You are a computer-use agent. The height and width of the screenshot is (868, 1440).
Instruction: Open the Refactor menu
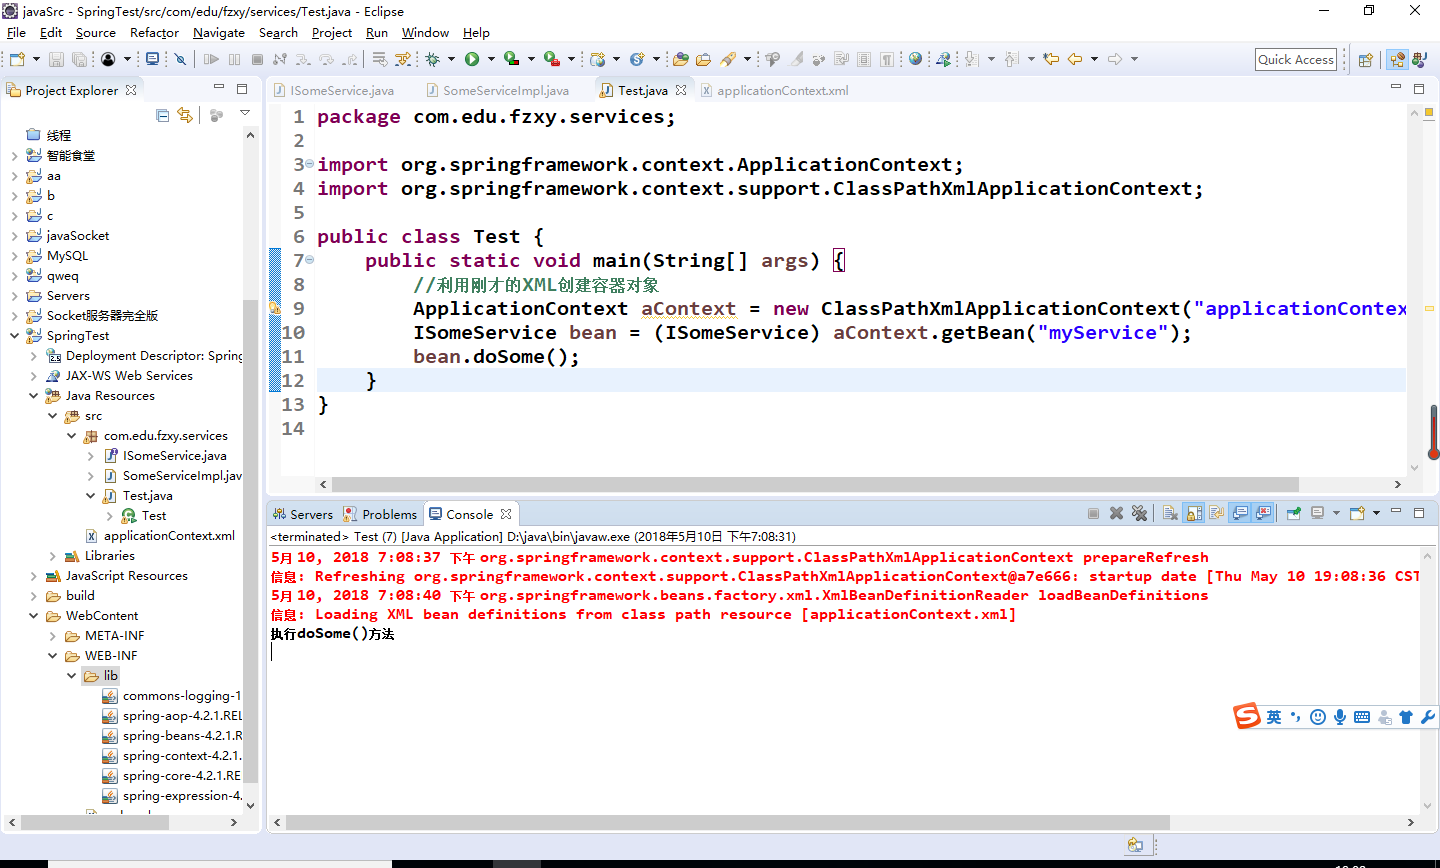point(154,33)
